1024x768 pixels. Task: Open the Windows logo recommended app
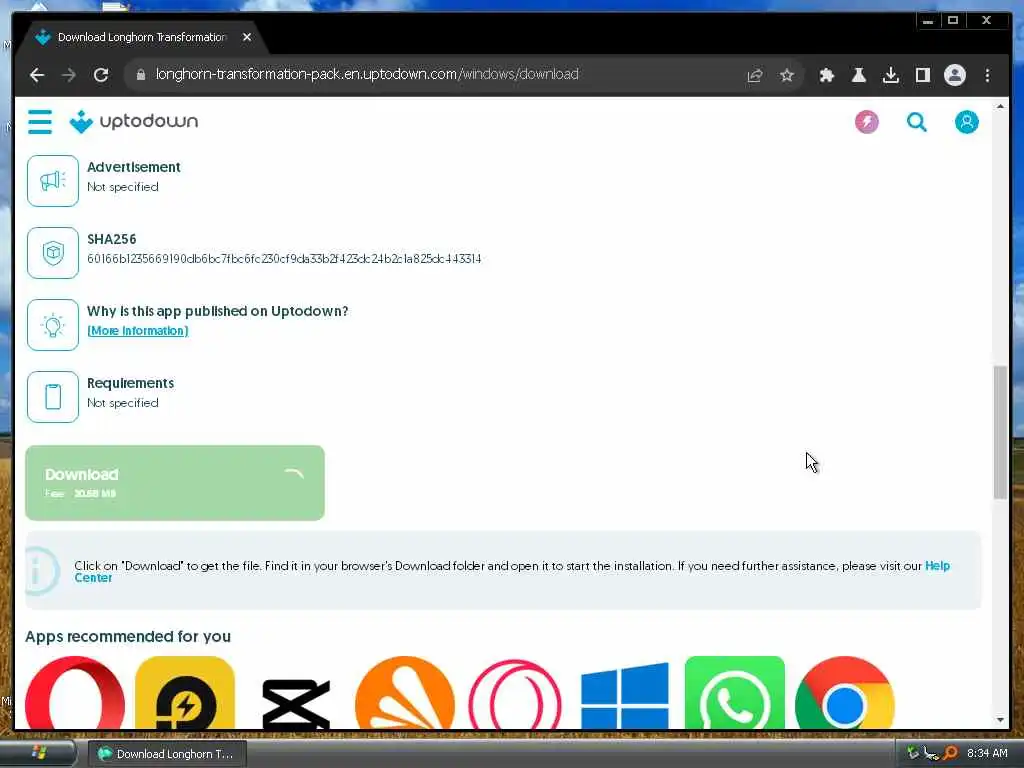pyautogui.click(x=625, y=695)
